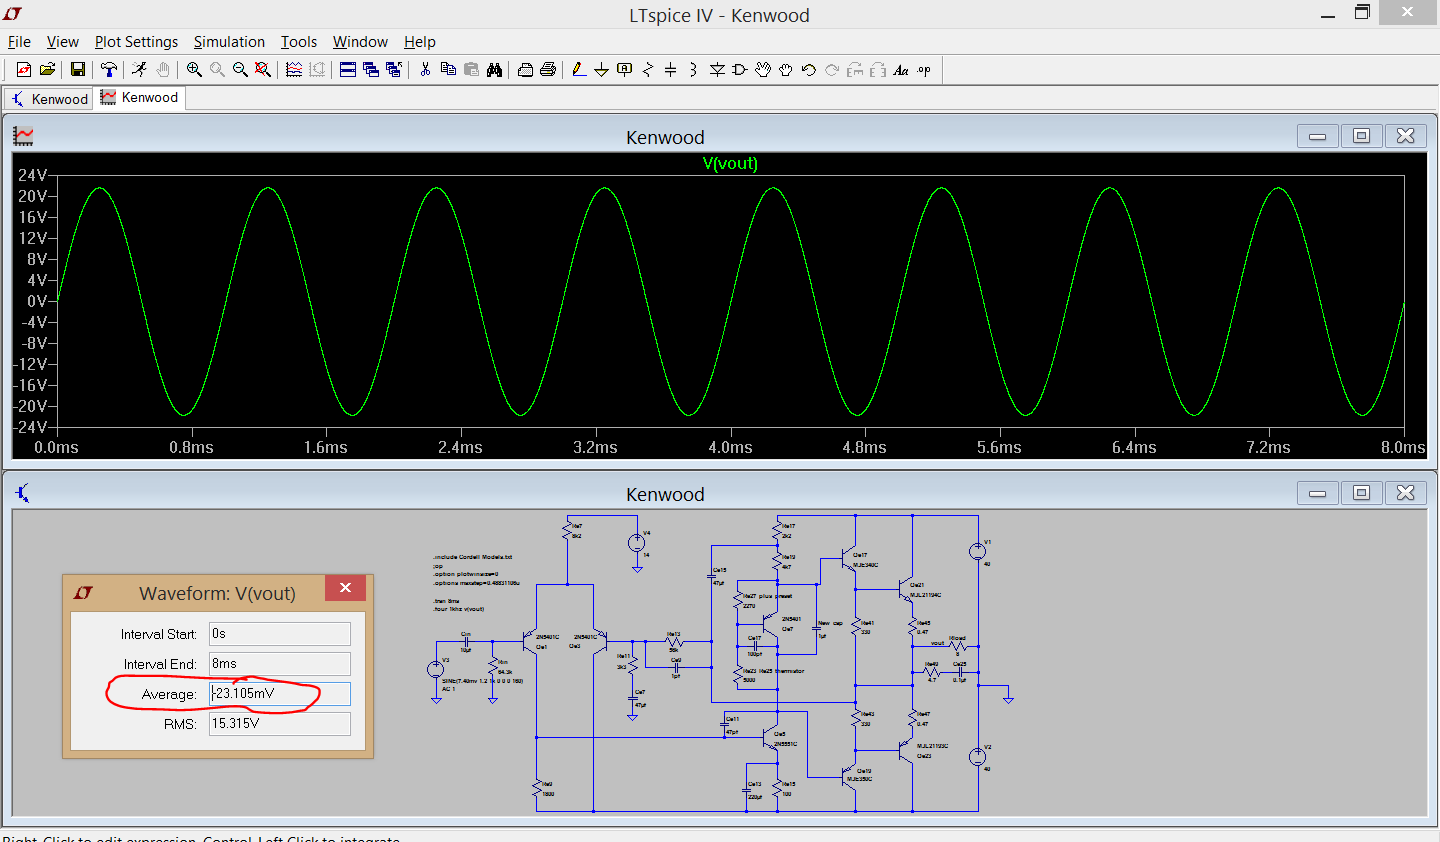Click the Cut scissors icon

coord(425,69)
